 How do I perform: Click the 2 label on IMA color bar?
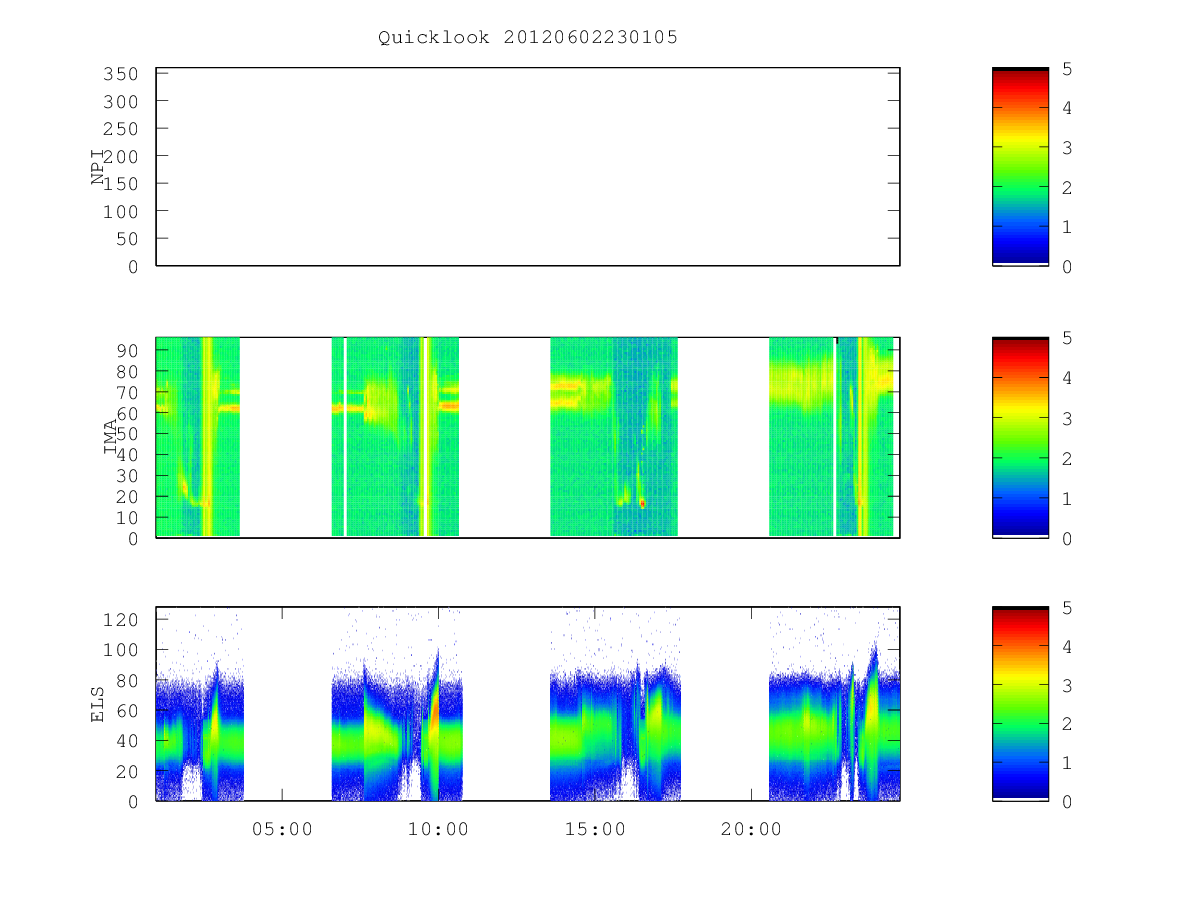[x=1068, y=459]
